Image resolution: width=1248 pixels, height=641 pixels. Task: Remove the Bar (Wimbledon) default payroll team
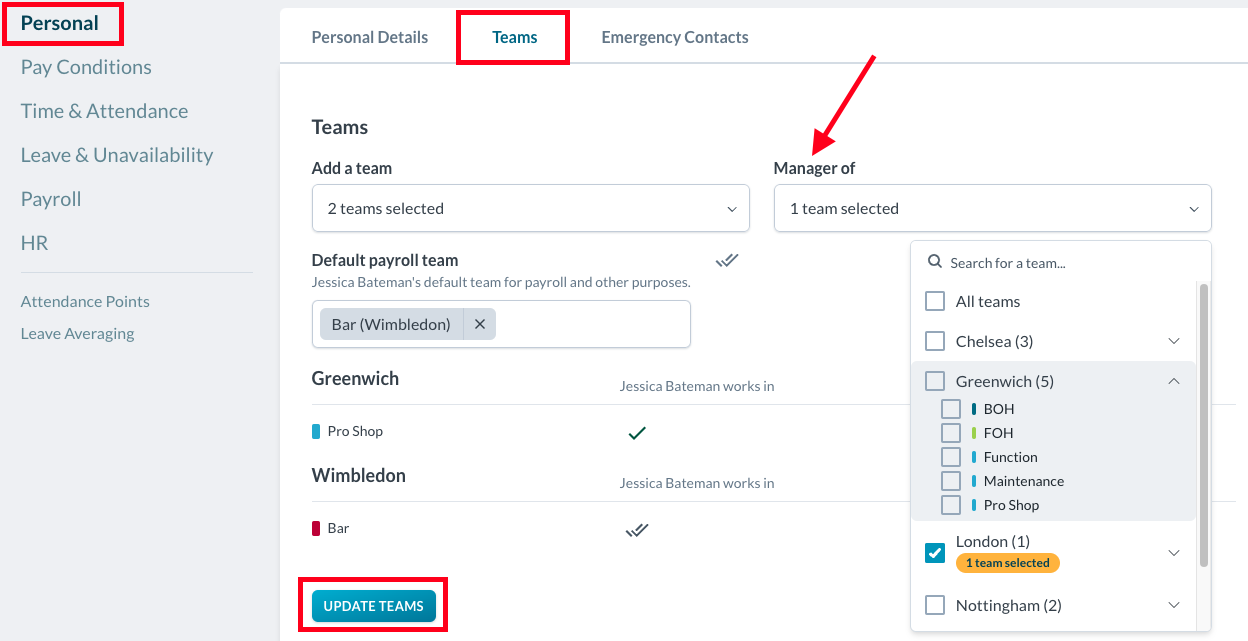pos(479,324)
